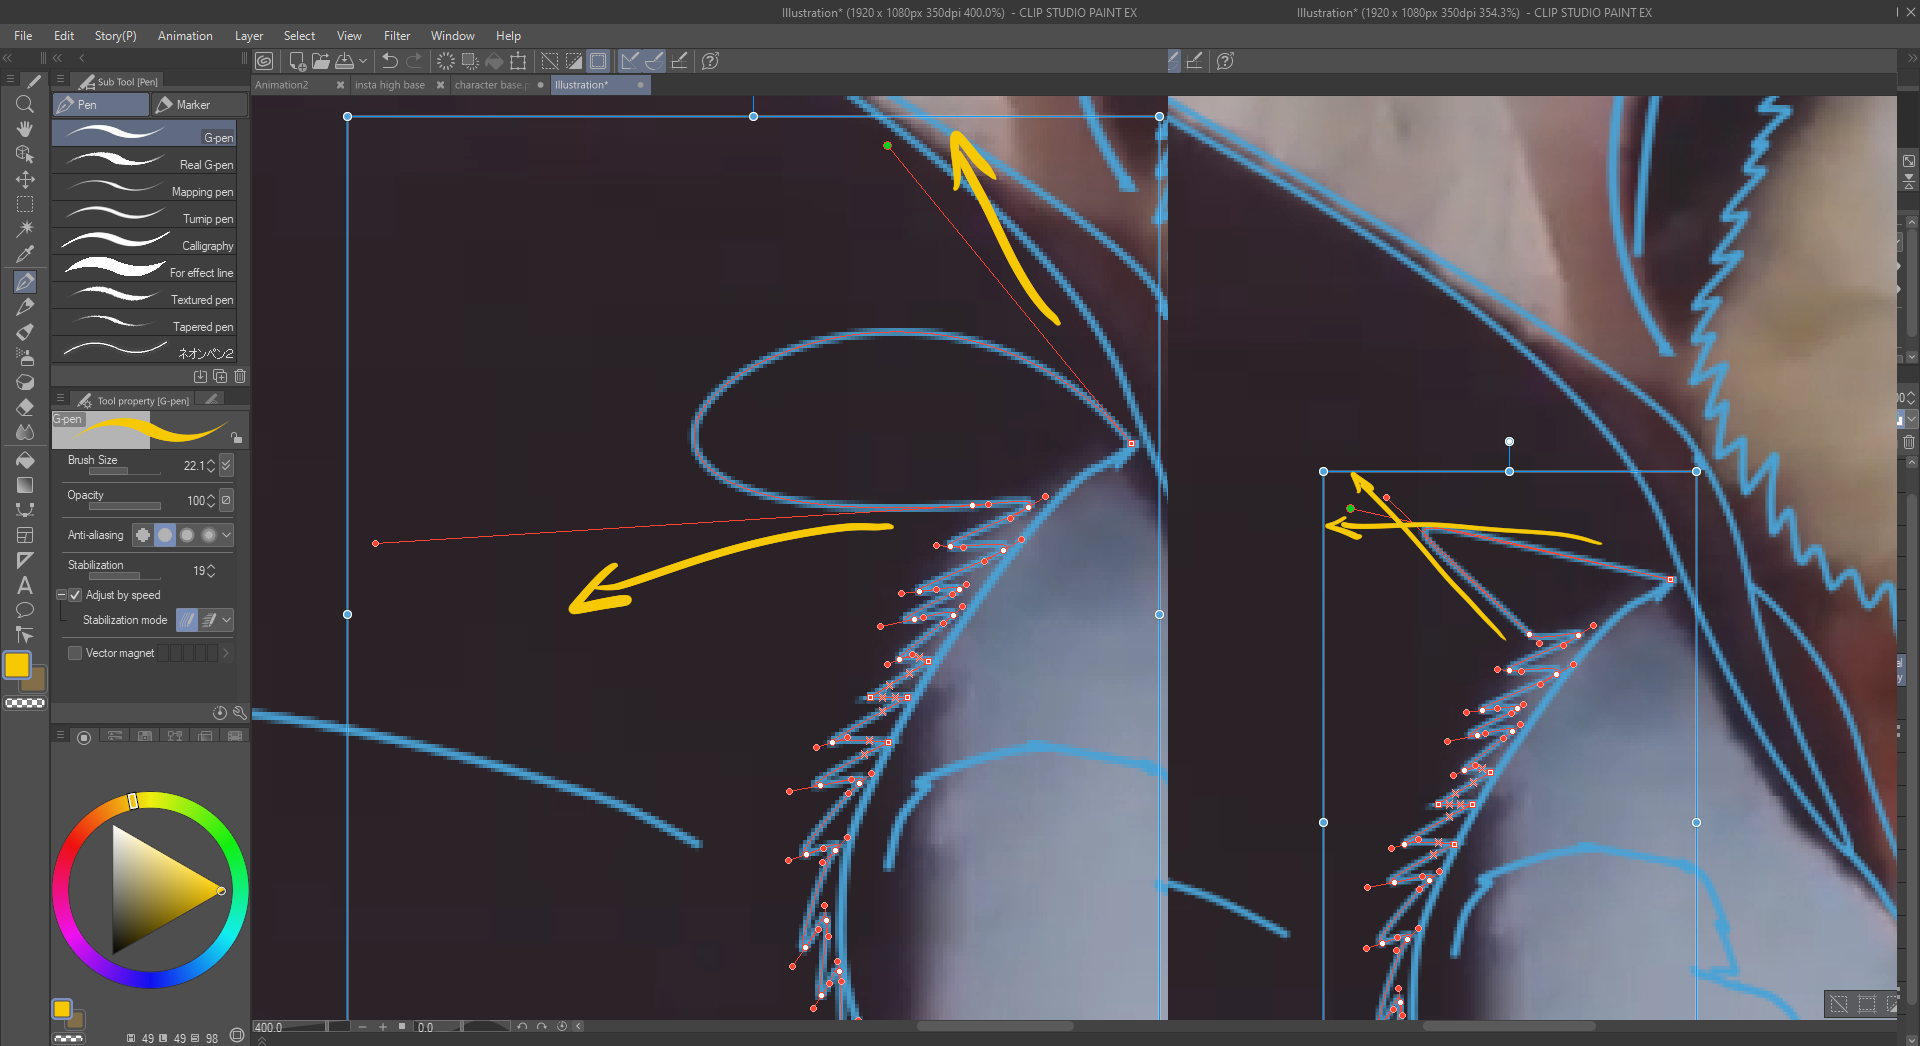The width and height of the screenshot is (1920, 1046).
Task: Toggle Snap to Special Ruler
Action: [654, 61]
